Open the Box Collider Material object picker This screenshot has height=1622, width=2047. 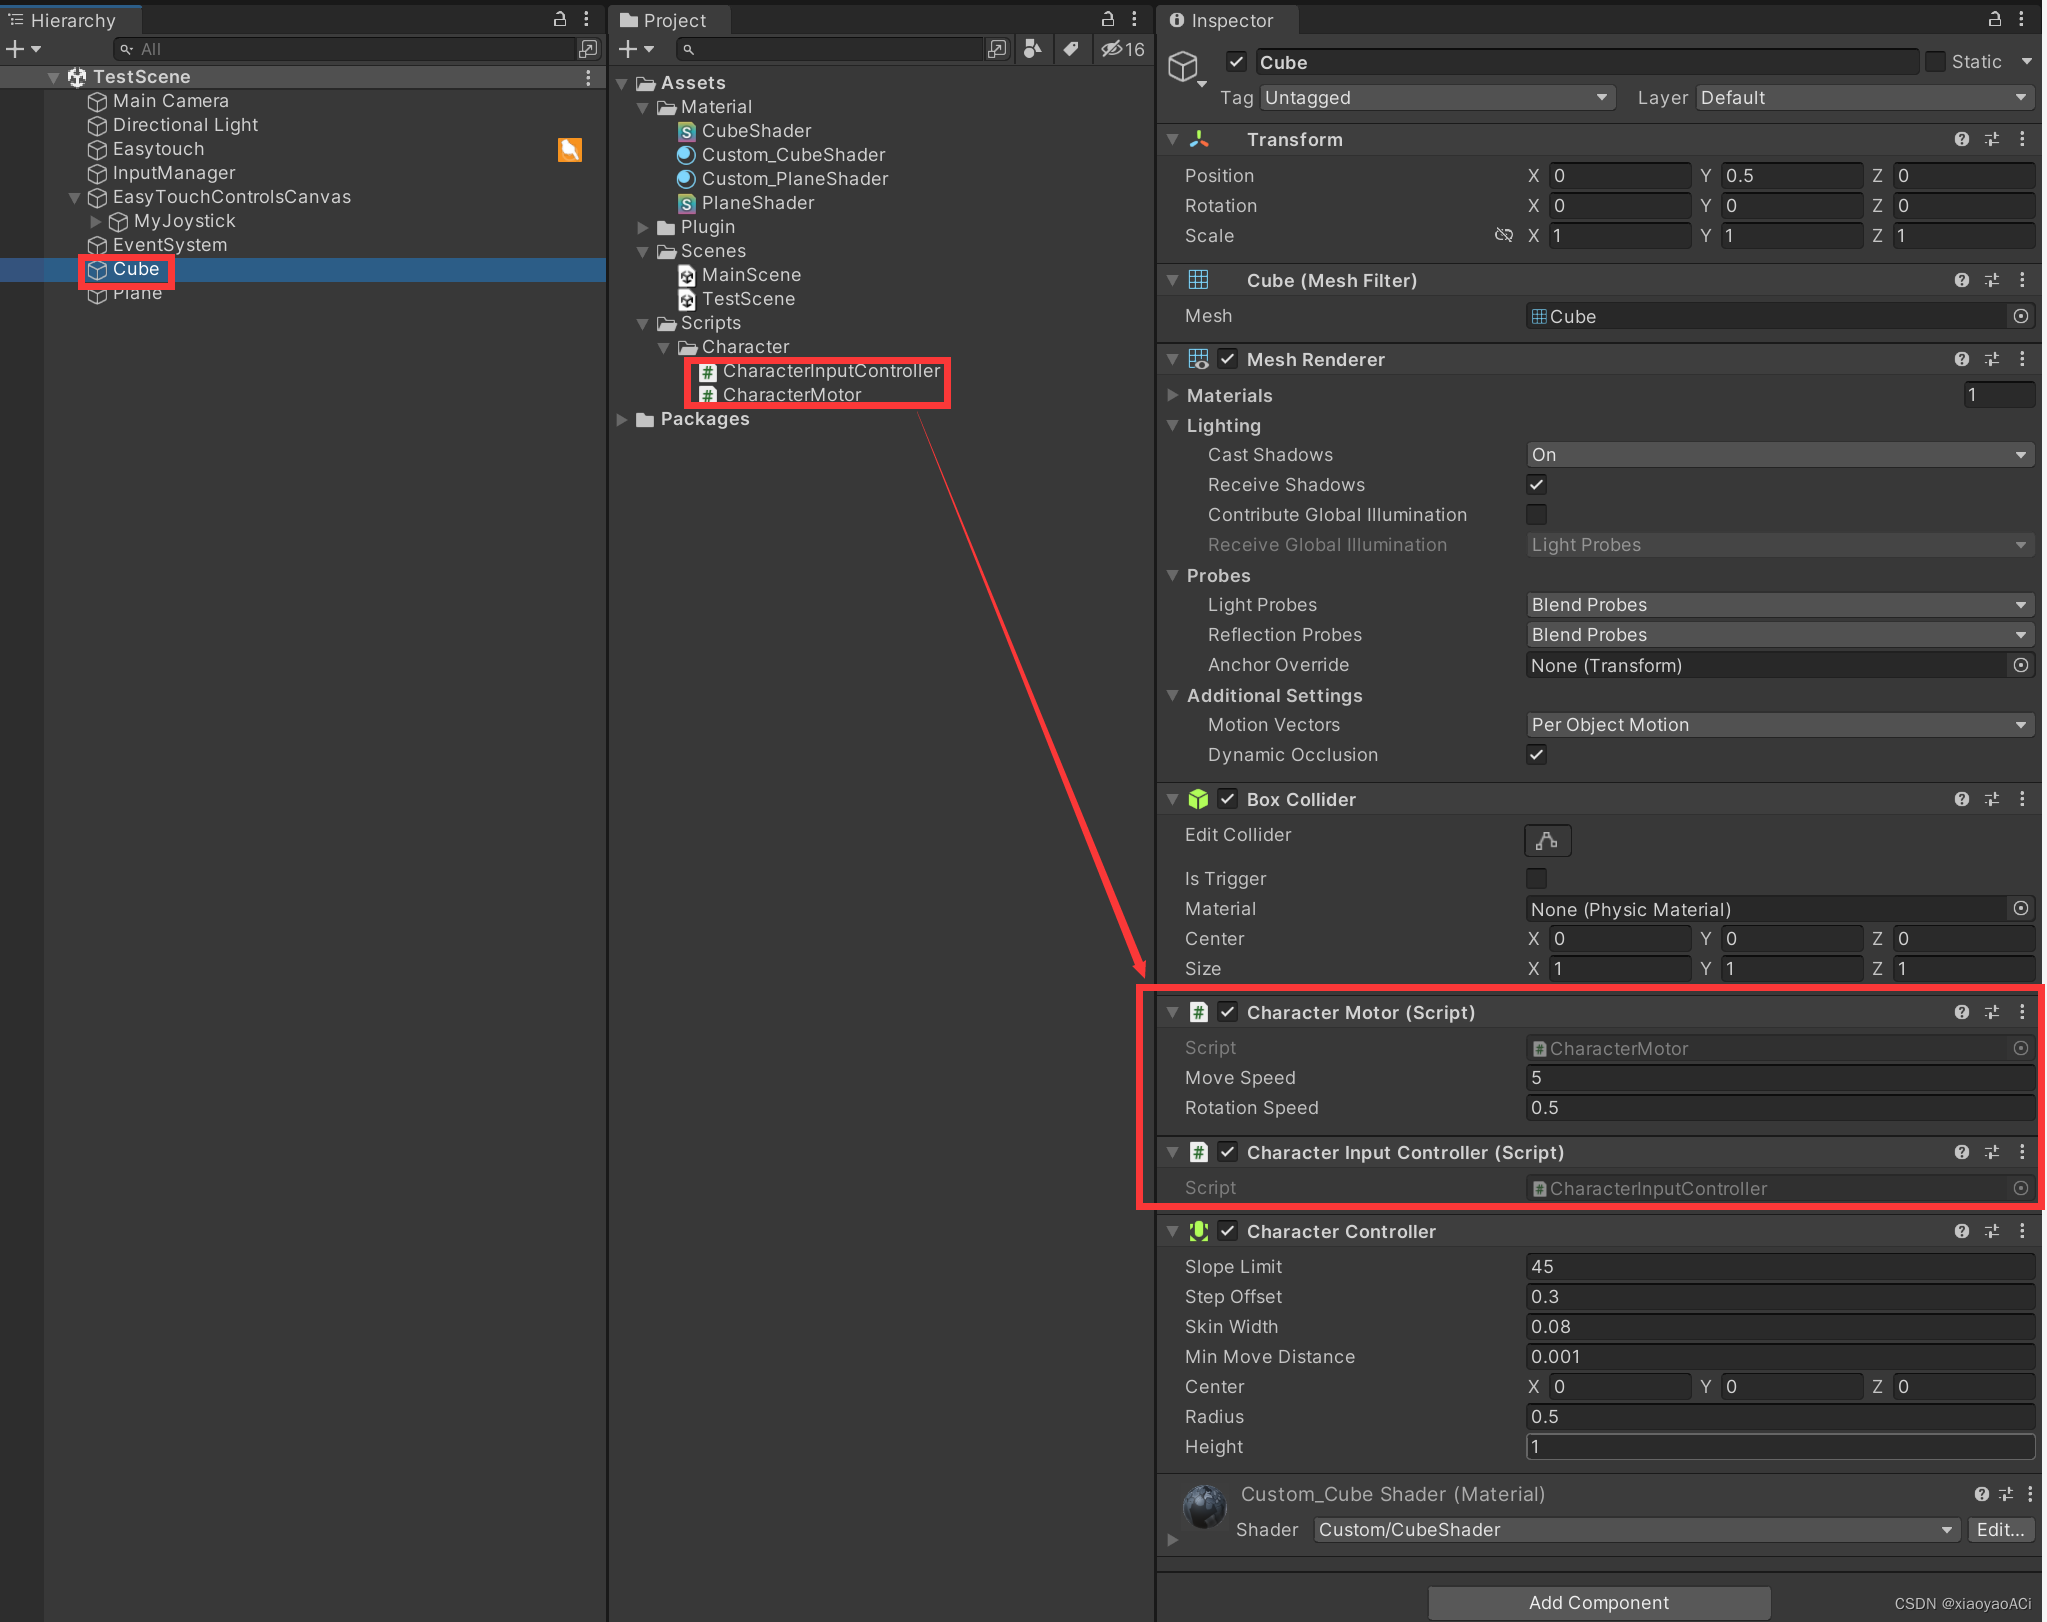tap(2021, 909)
